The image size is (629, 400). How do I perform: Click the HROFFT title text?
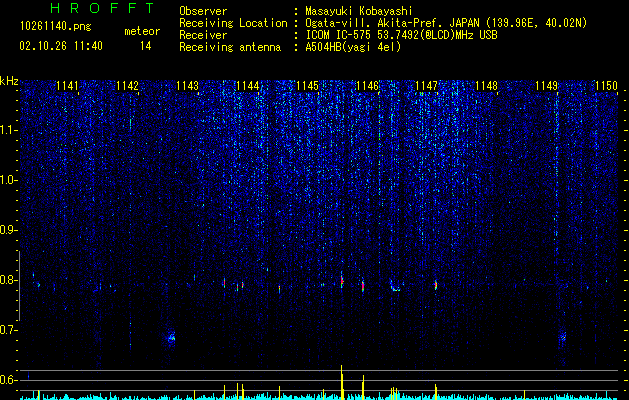(102, 8)
